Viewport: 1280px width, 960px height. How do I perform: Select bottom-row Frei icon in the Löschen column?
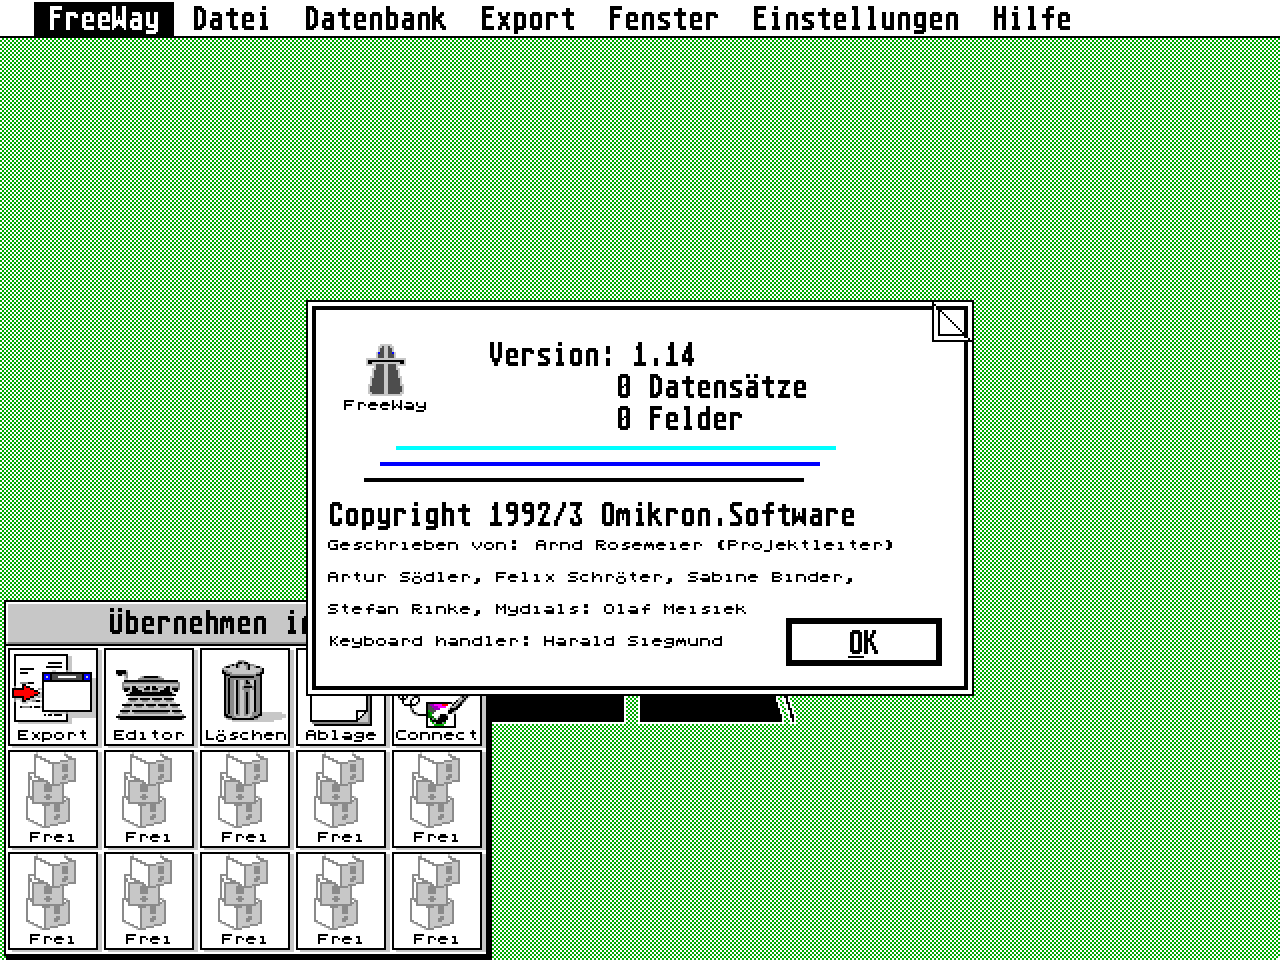245,900
